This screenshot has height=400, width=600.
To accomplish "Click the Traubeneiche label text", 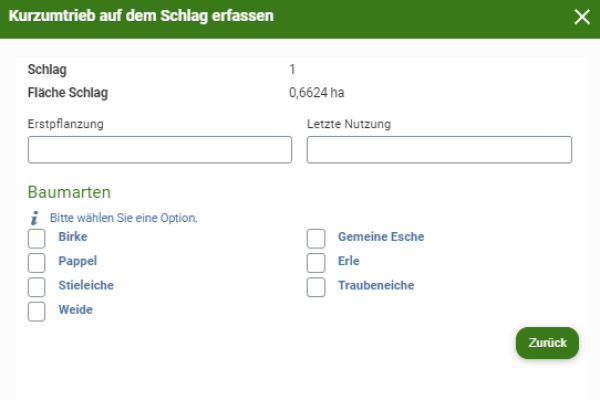I will click(376, 285).
